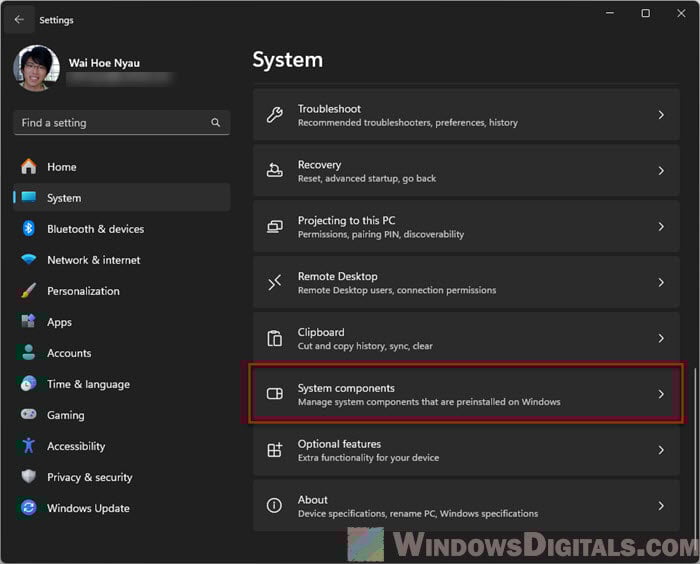Open Clipboard chevron arrow
This screenshot has height=564, width=700.
(x=661, y=338)
